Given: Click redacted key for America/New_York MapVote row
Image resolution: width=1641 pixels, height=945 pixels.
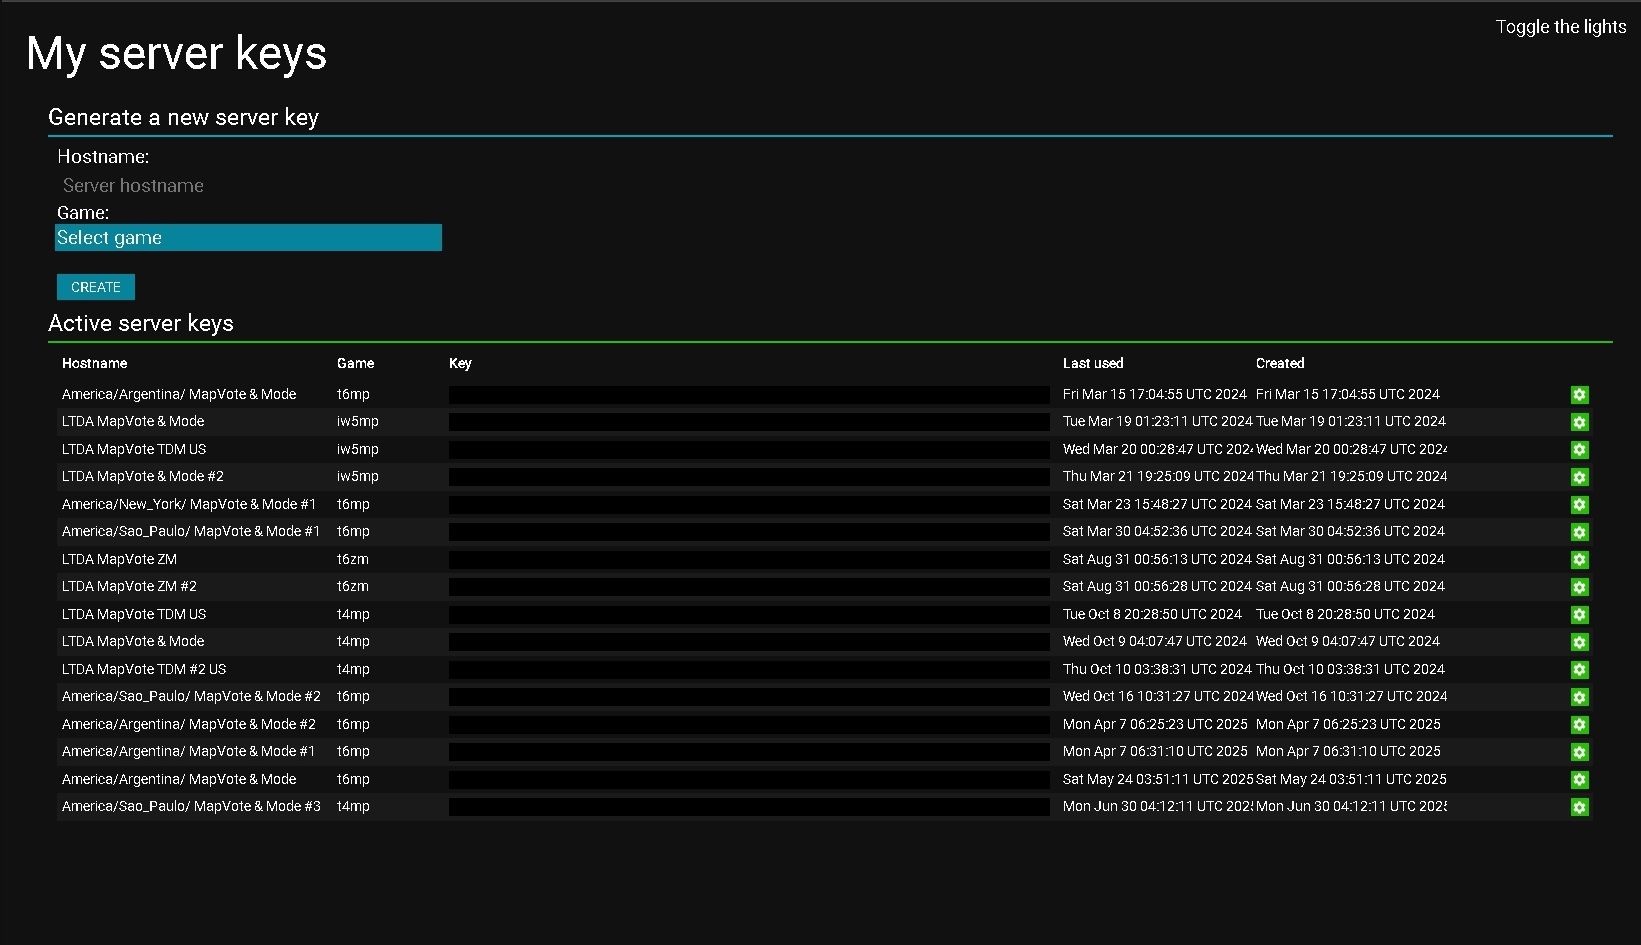Looking at the screenshot, I should (x=748, y=505).
